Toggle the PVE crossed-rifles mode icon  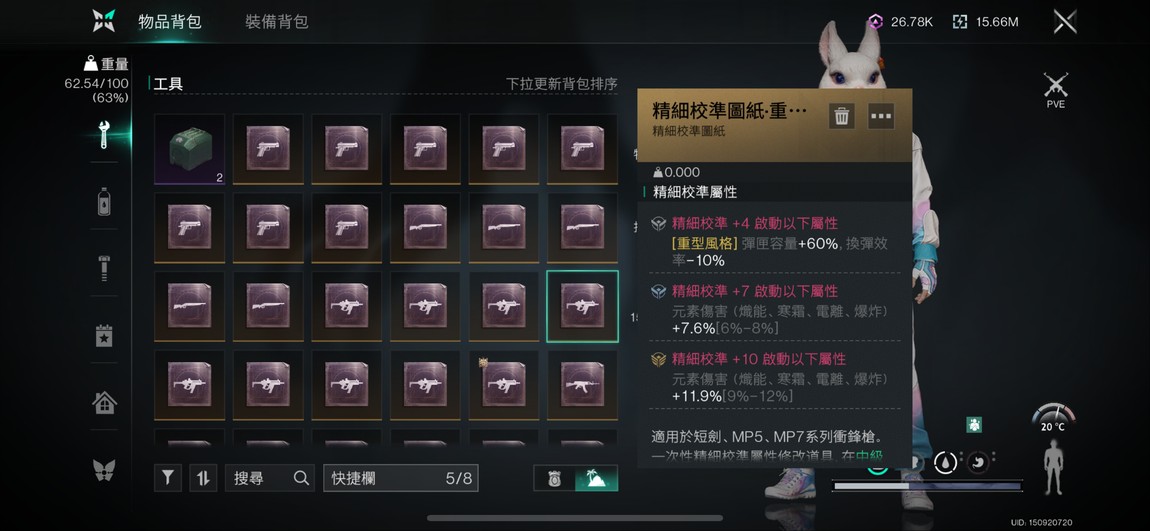tap(1055, 90)
